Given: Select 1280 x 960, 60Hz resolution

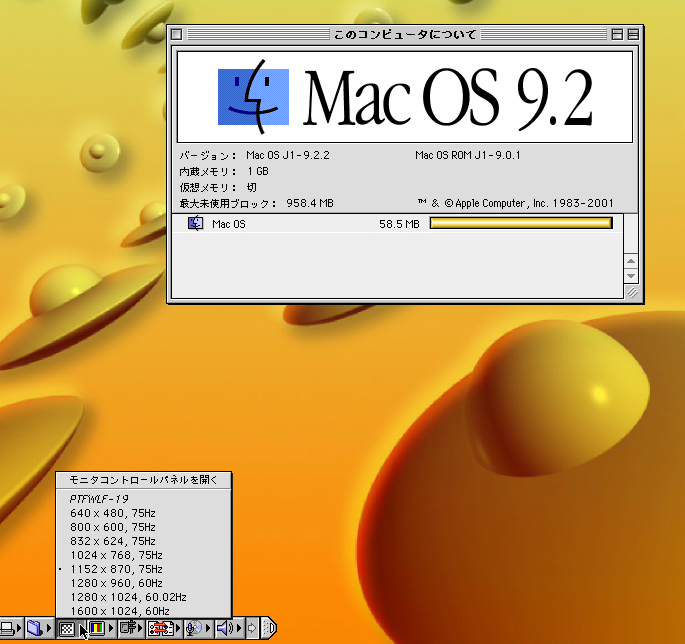Looking at the screenshot, I should click(x=144, y=583).
